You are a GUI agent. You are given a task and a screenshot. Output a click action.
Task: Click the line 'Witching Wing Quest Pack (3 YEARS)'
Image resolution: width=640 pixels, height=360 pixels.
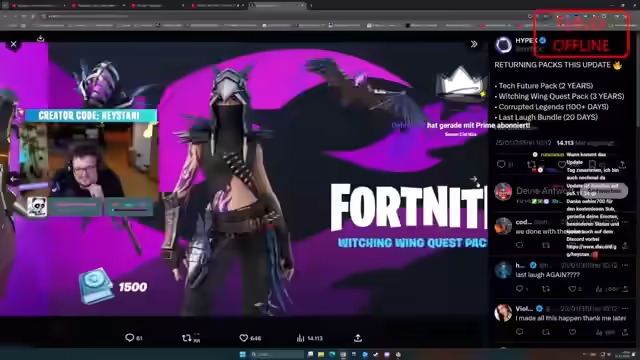click(560, 96)
